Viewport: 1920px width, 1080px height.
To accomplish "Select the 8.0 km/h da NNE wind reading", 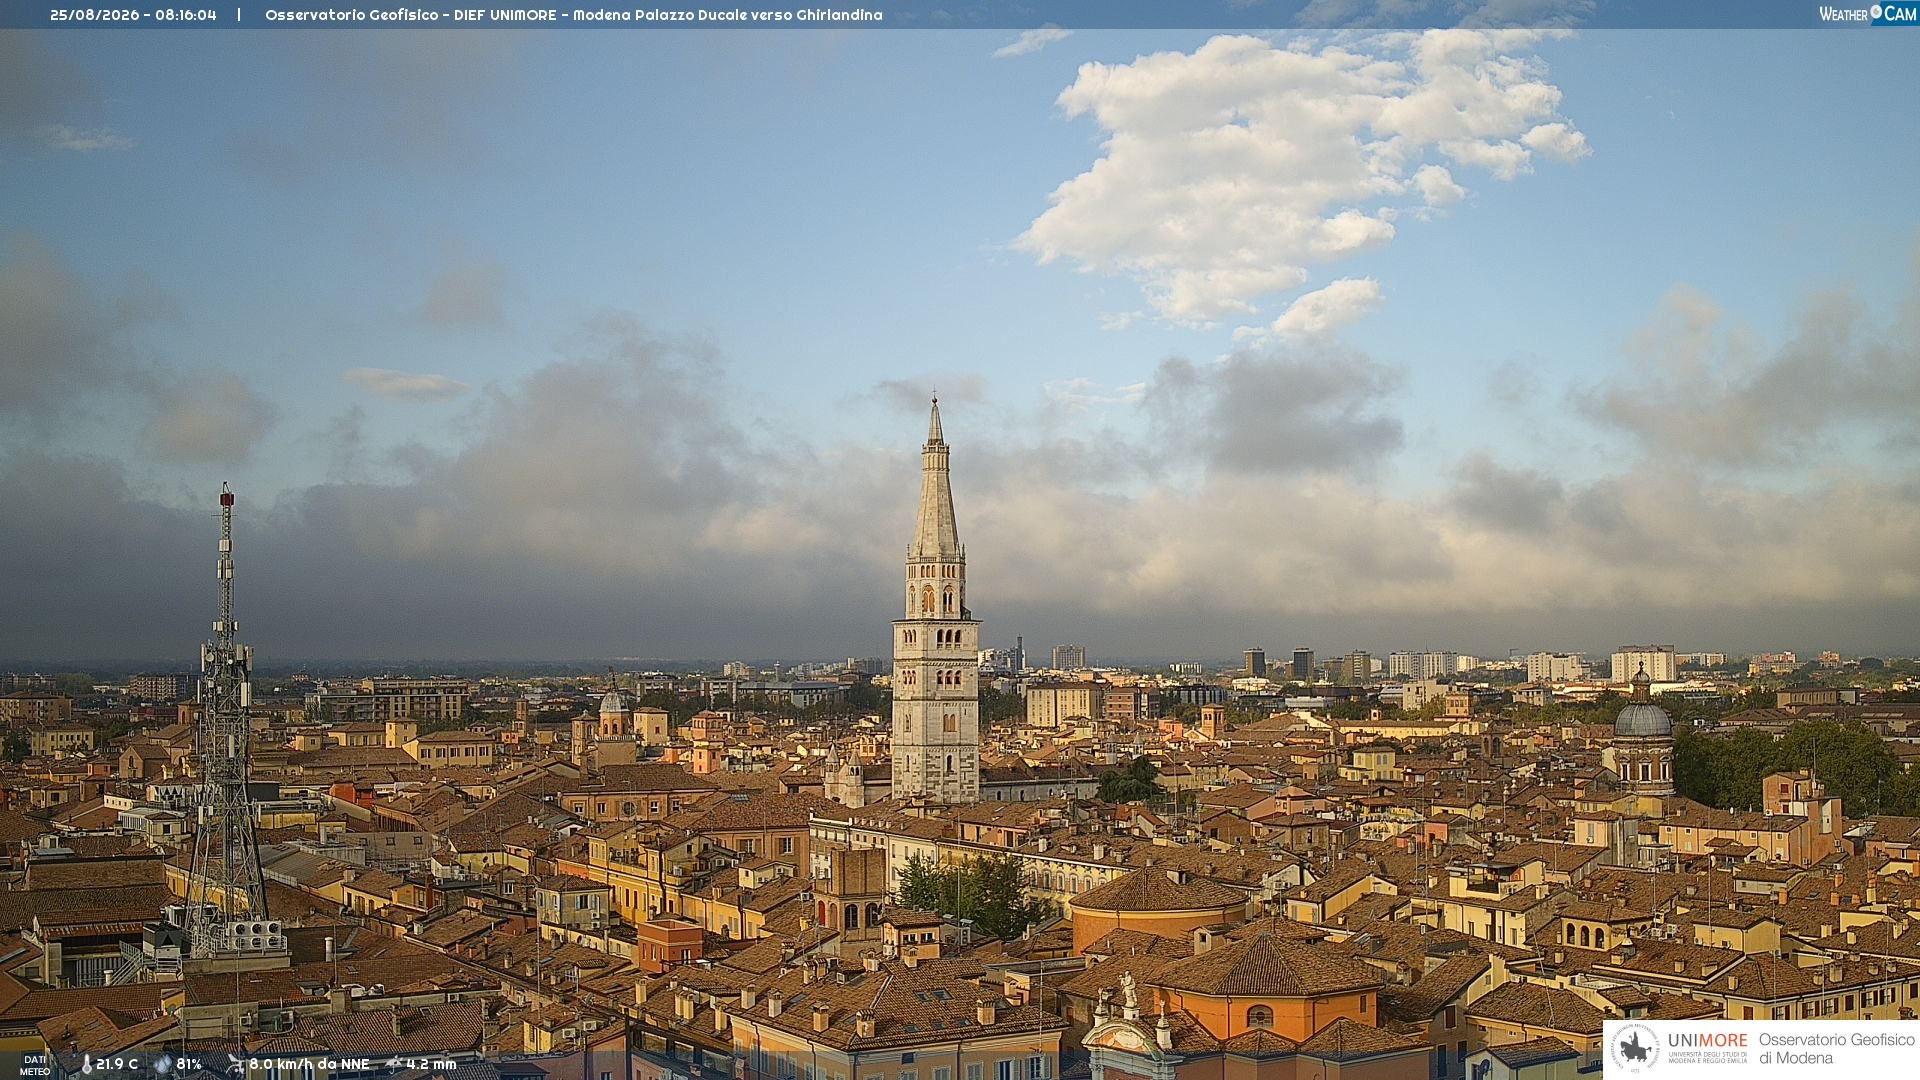I will tap(309, 1064).
